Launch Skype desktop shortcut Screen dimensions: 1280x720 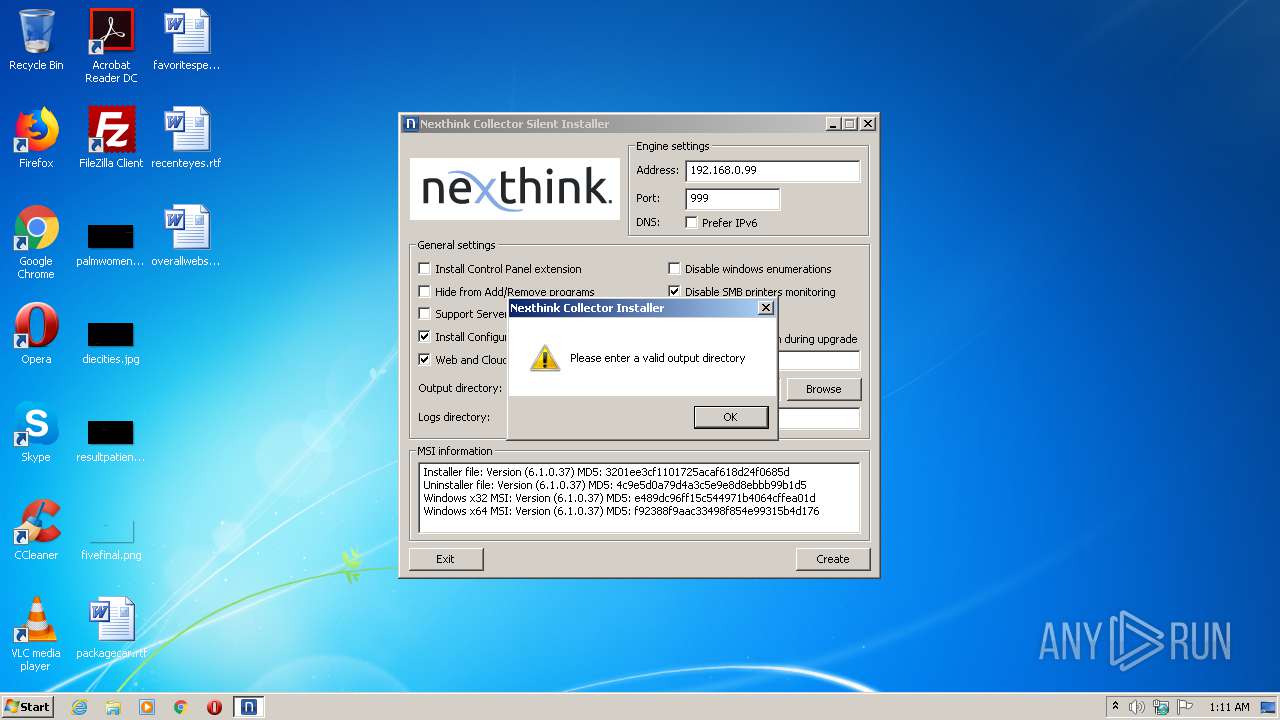click(36, 432)
